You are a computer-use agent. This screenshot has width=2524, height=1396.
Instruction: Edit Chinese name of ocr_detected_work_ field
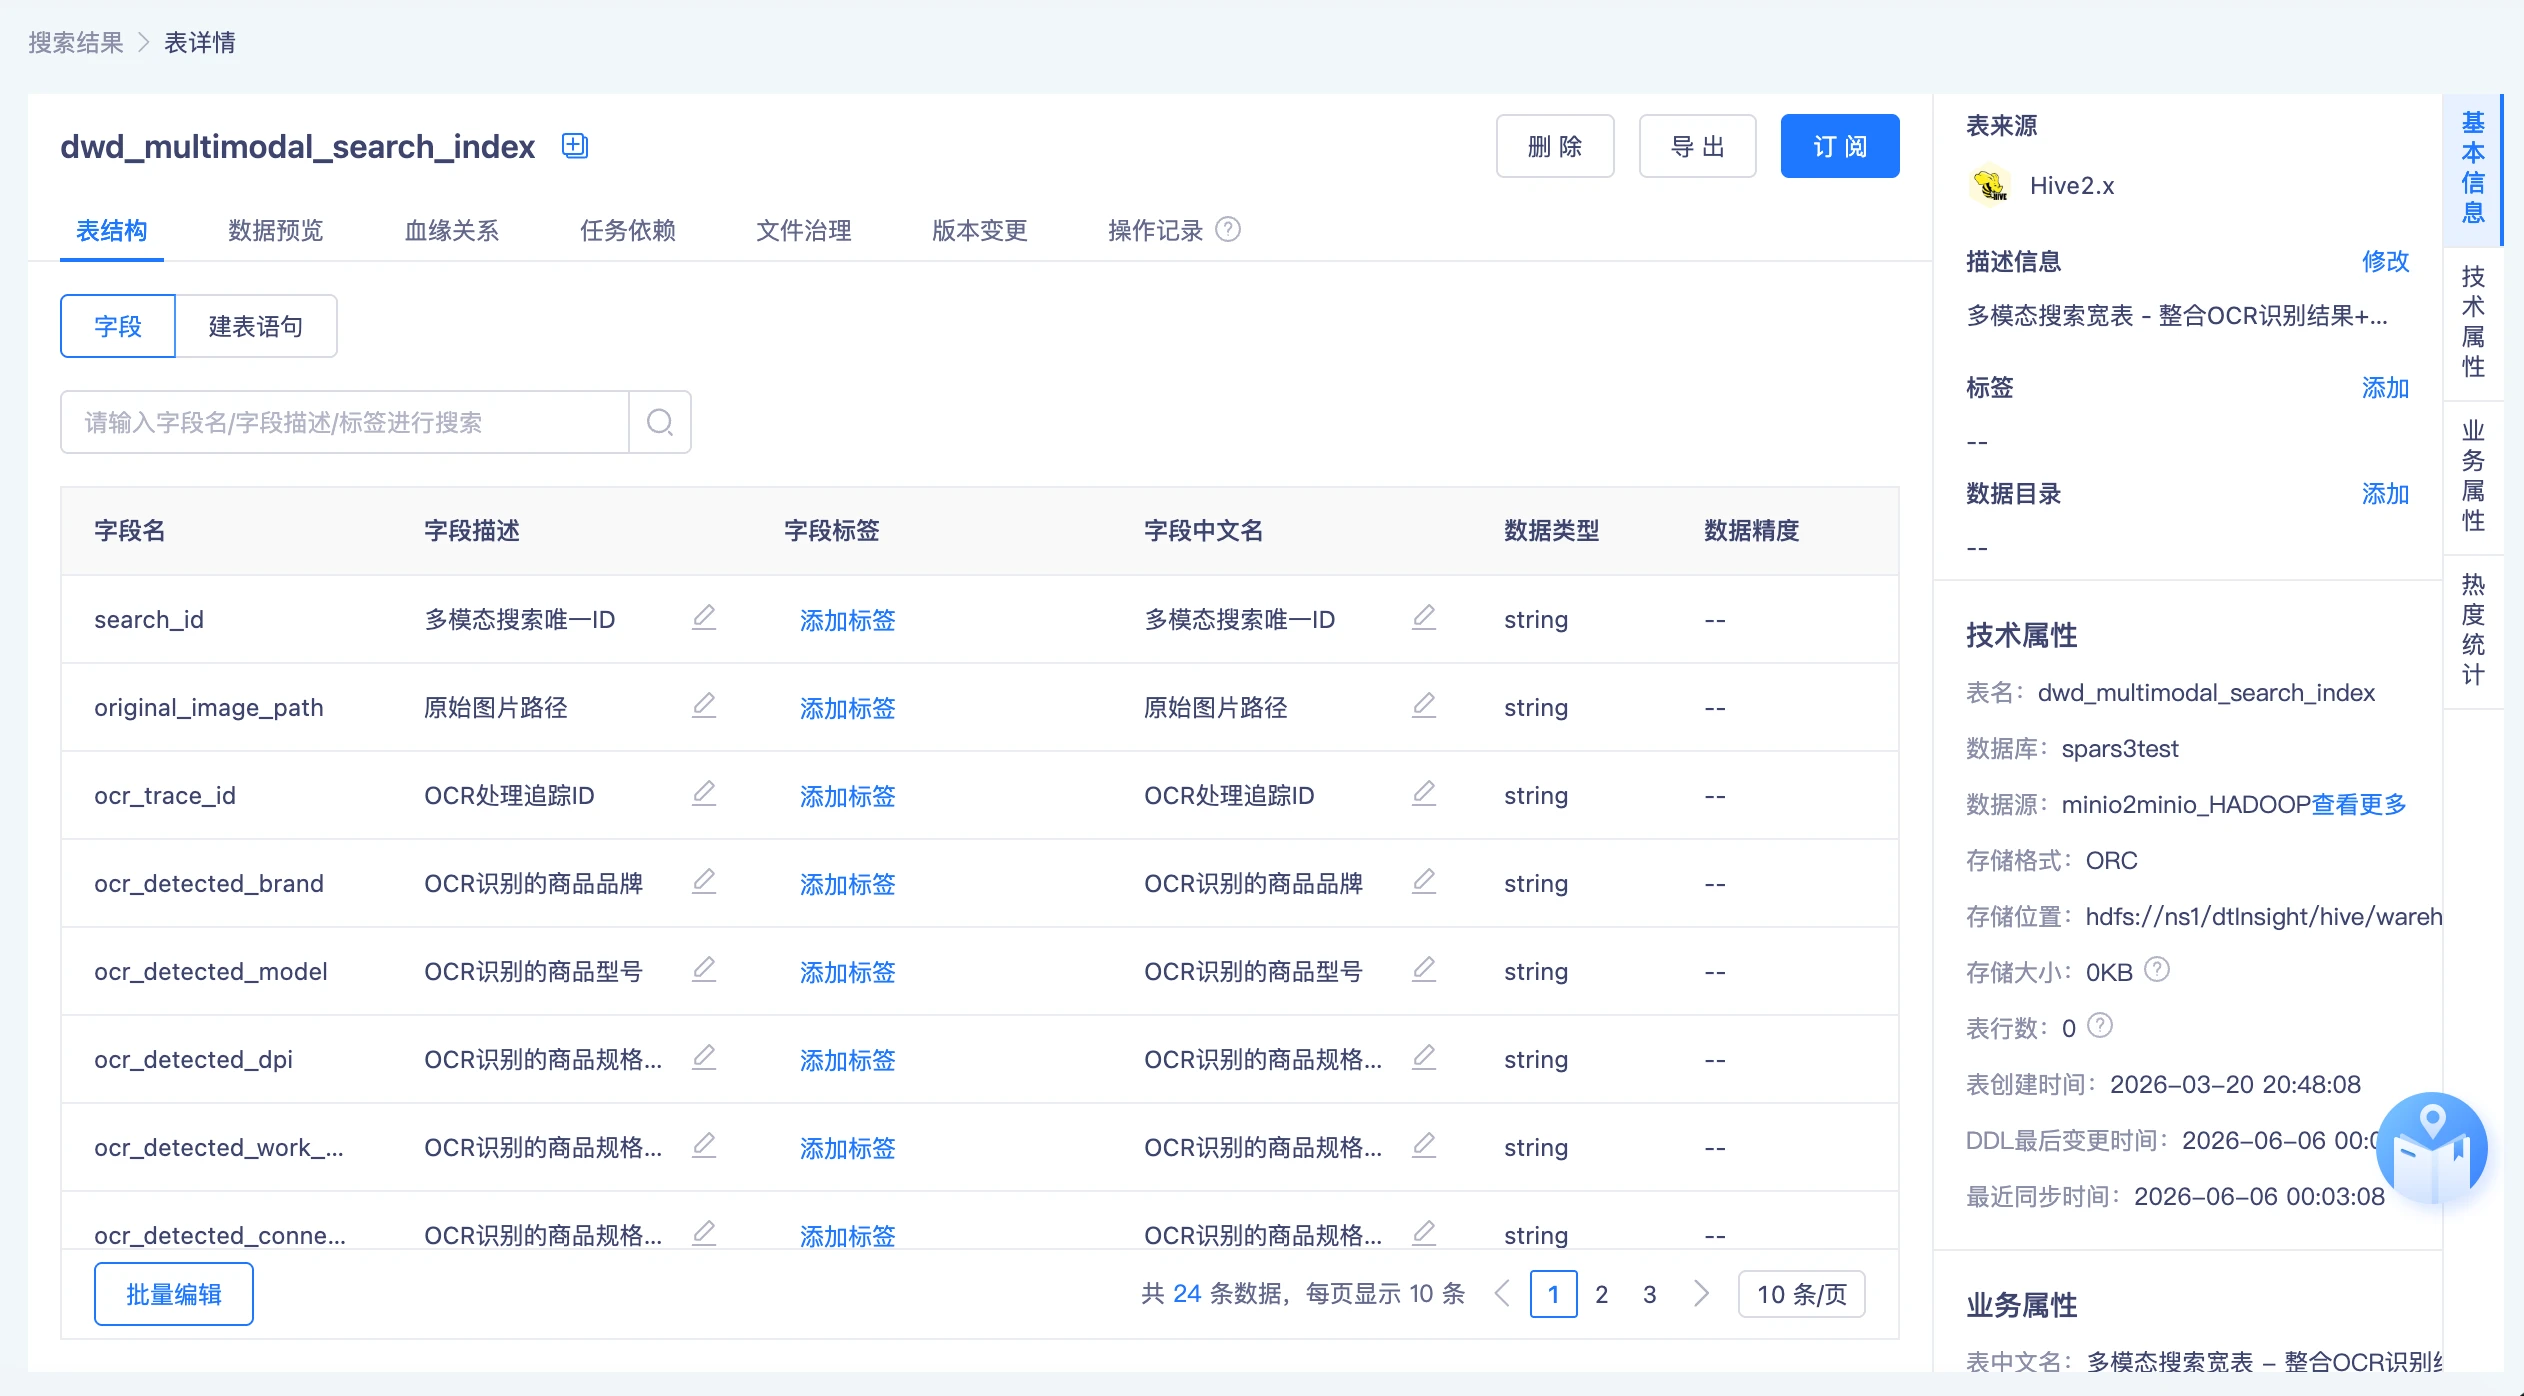point(1424,1145)
